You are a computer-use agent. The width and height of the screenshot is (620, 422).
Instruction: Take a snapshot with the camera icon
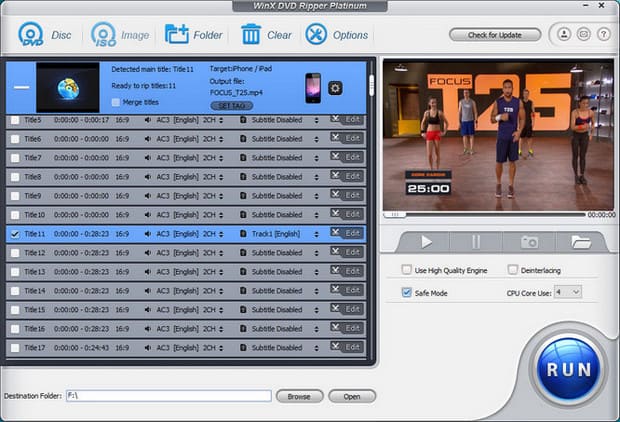(529, 242)
